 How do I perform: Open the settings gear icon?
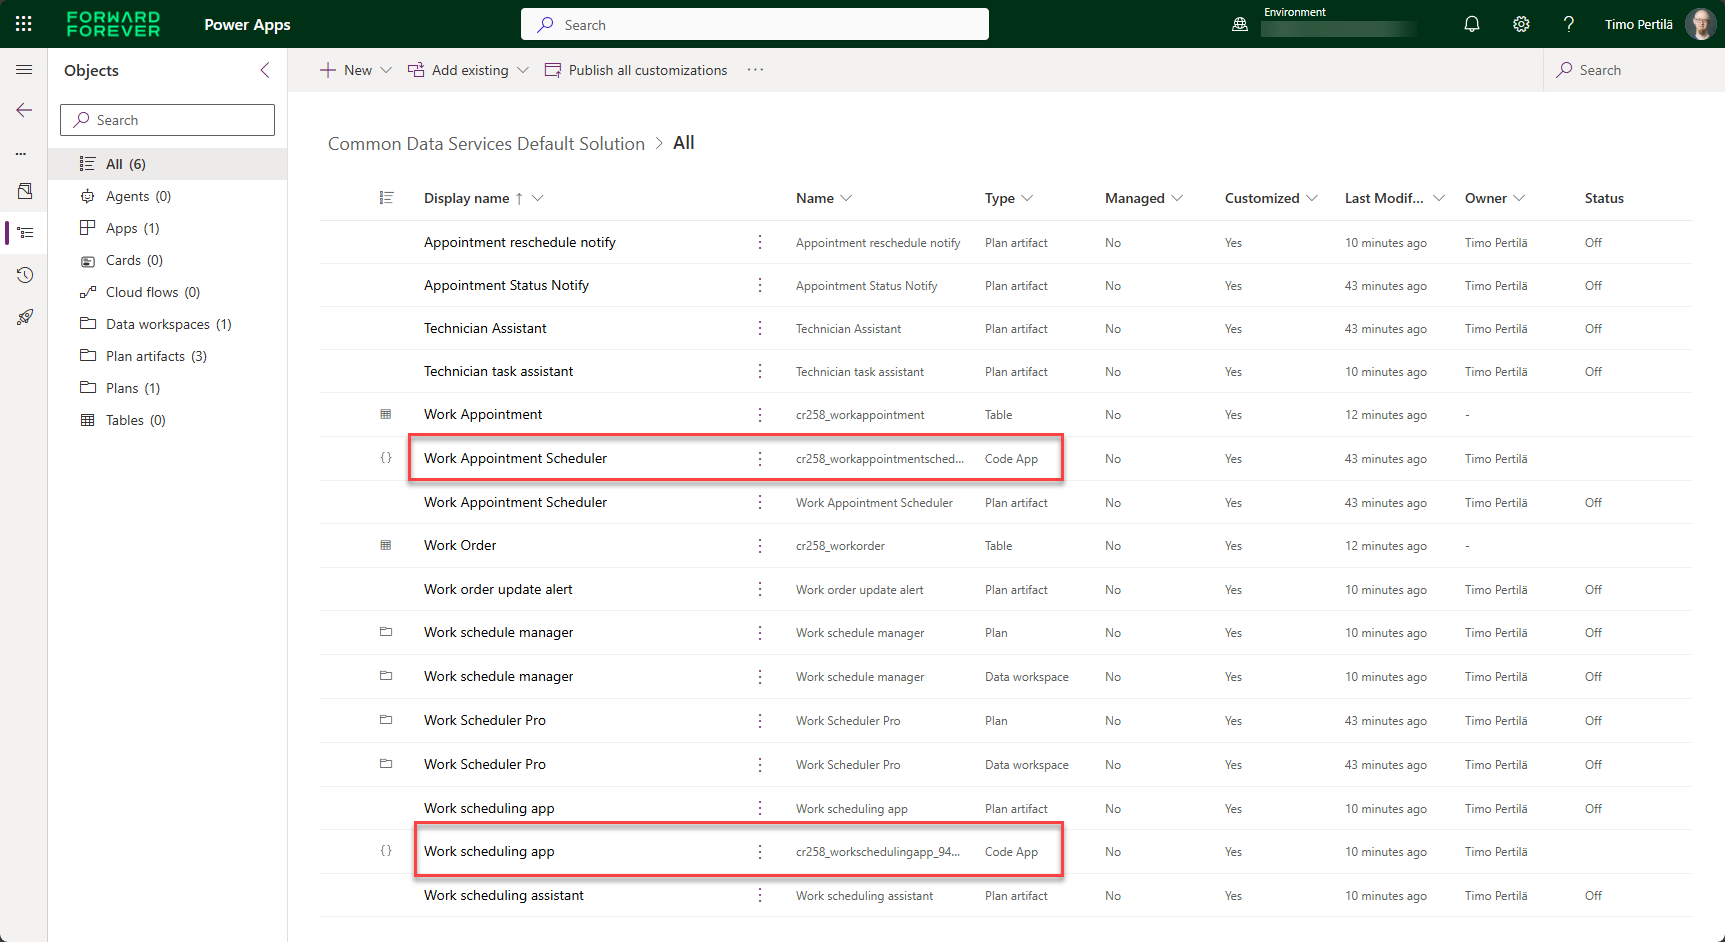[x=1520, y=24]
